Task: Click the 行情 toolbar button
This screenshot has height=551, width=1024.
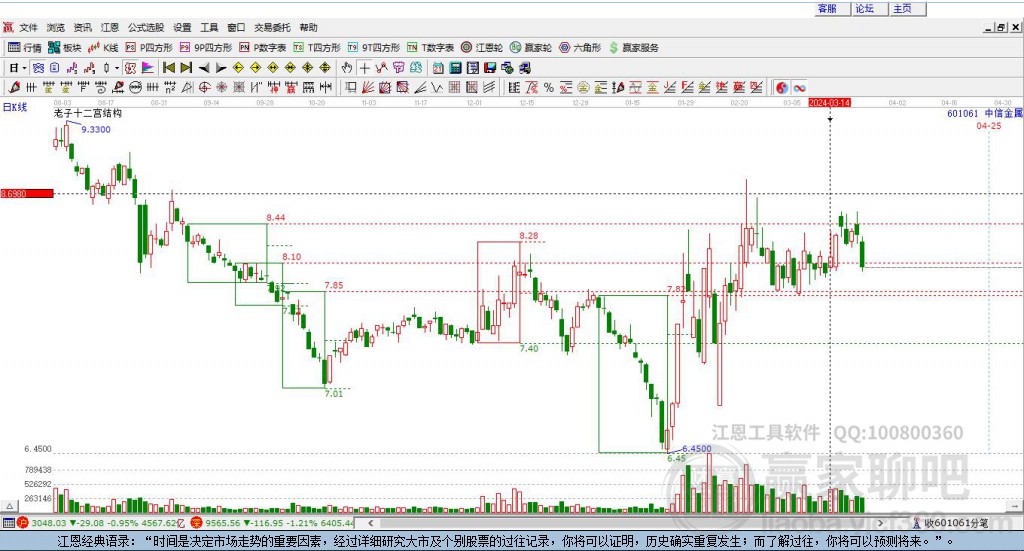Action: (x=25, y=48)
